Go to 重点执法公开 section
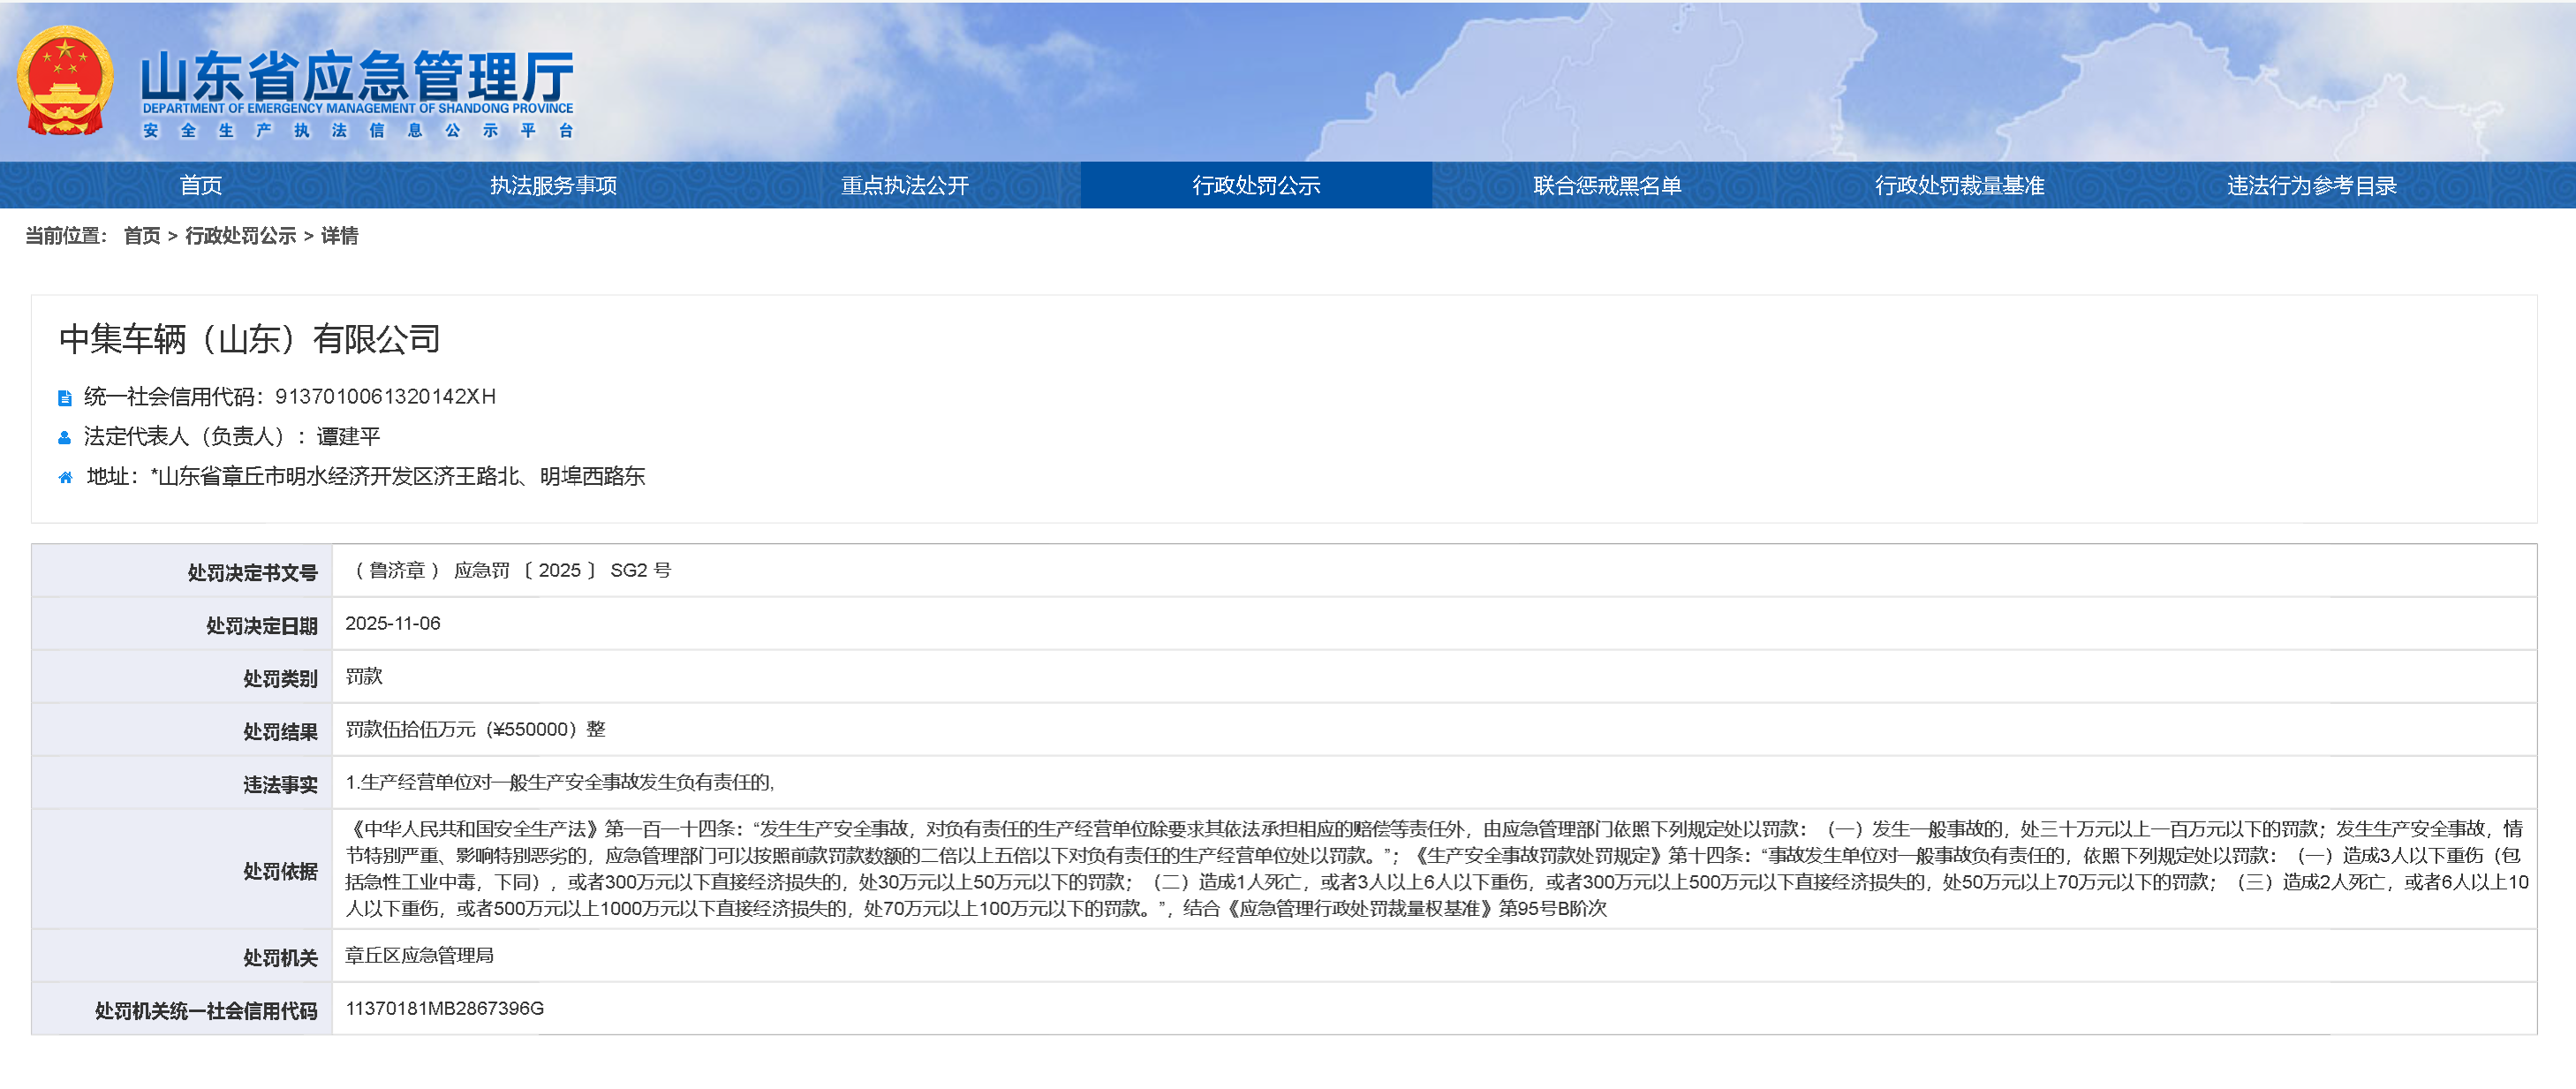2576x1089 pixels. 904,185
